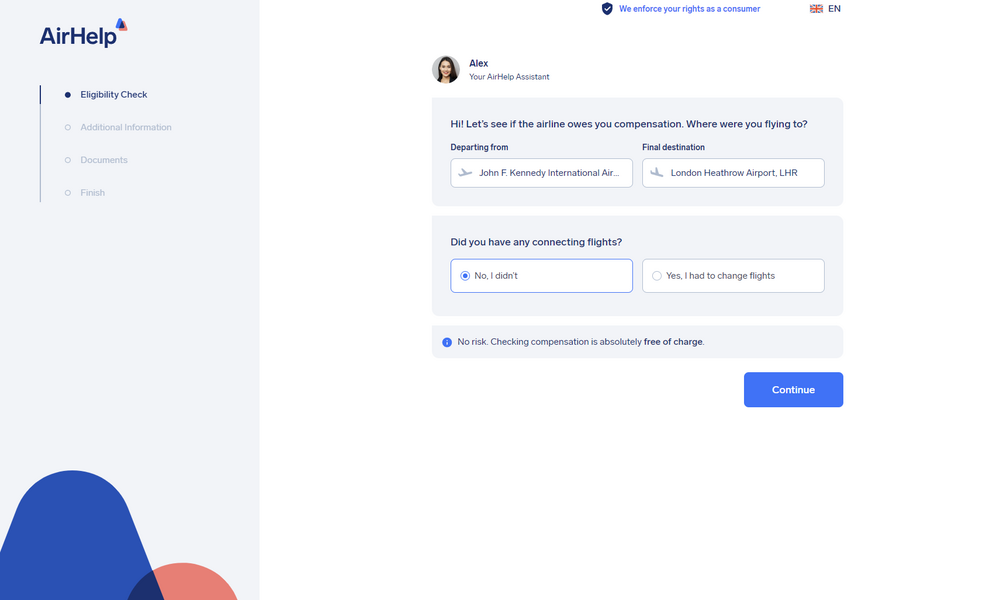Go to Finish step
Screen dimensions: 1000x600
coord(92,193)
